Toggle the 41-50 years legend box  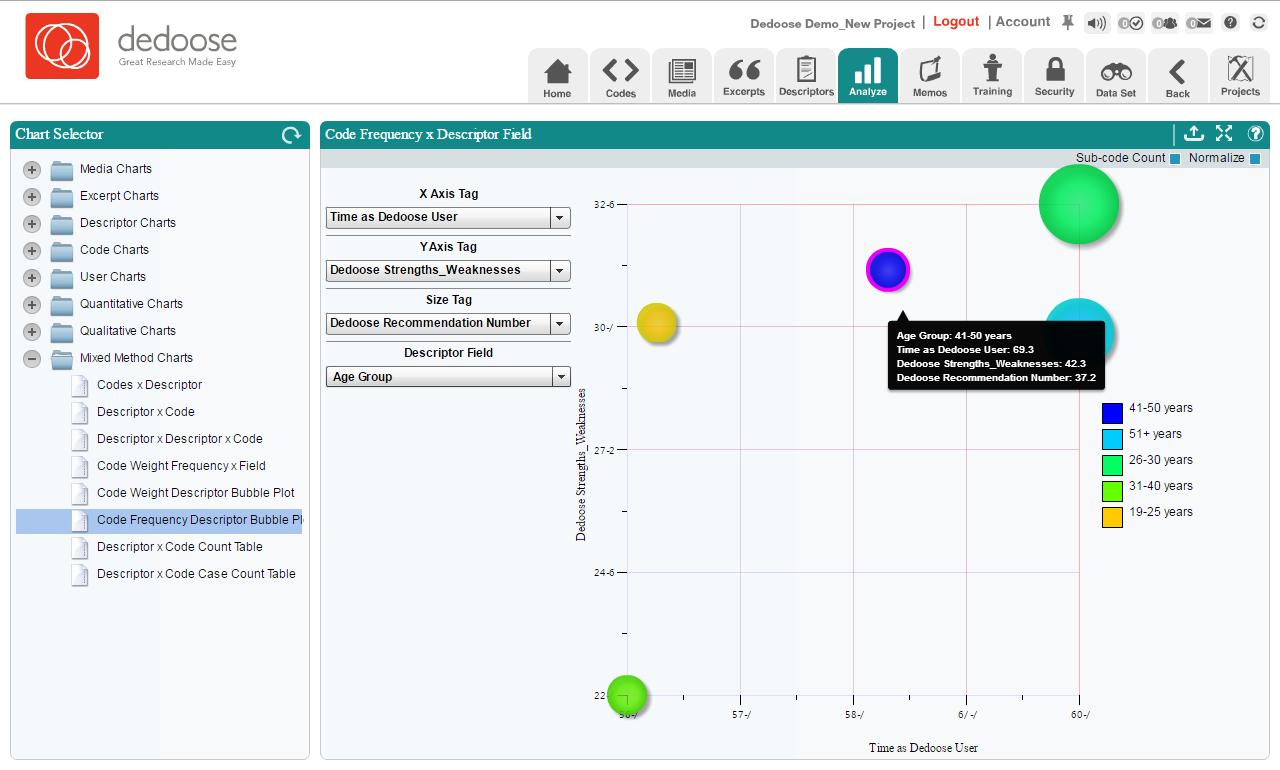point(1112,413)
